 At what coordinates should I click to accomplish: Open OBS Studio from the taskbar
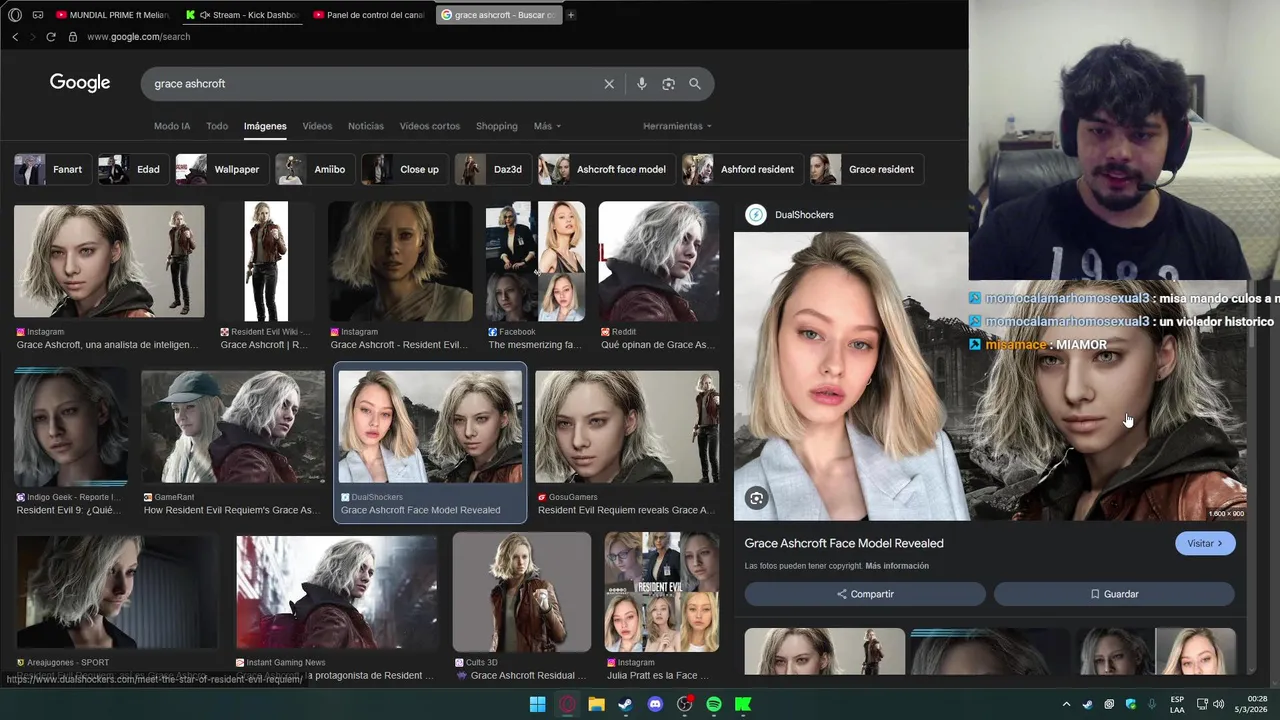click(x=684, y=704)
